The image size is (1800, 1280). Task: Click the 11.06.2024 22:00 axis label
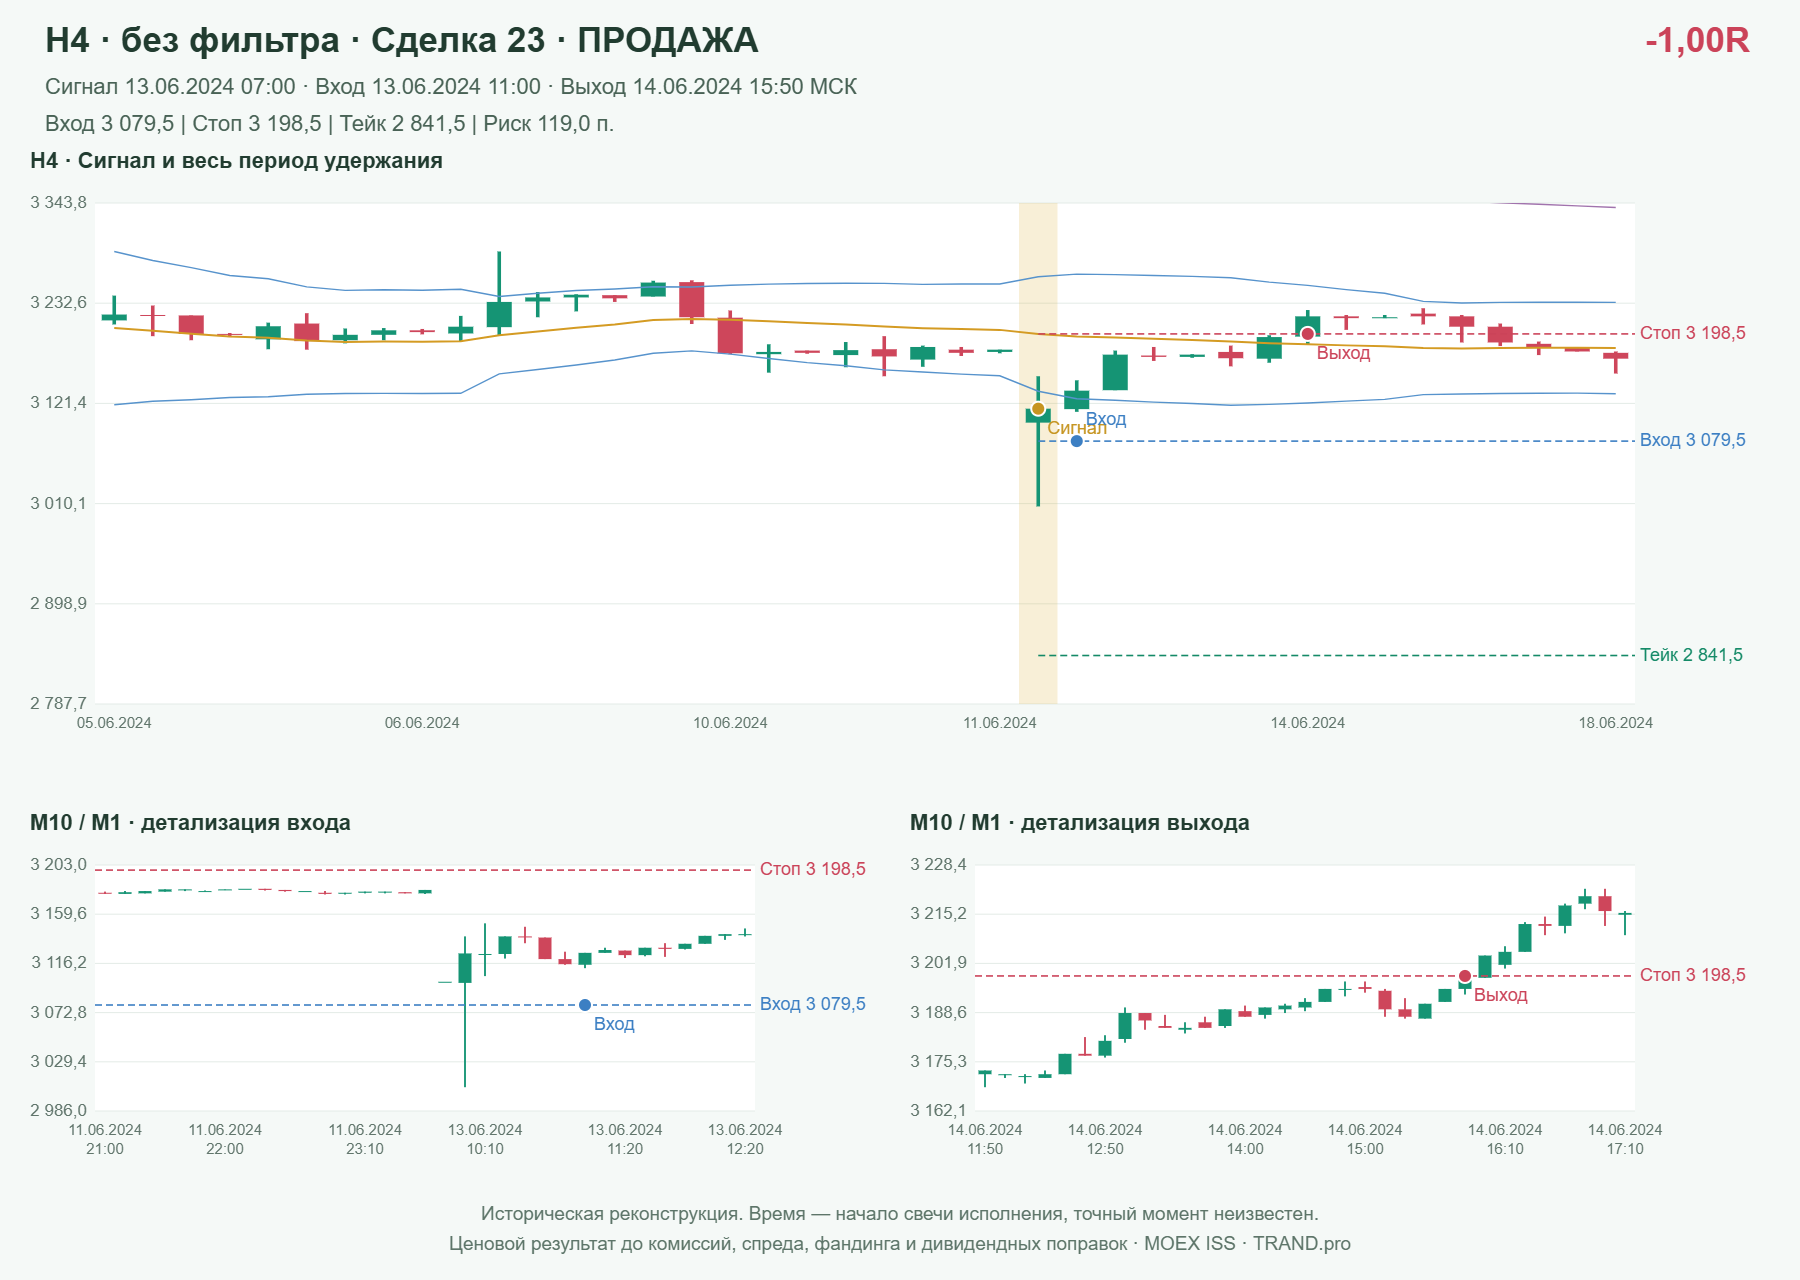225,1139
